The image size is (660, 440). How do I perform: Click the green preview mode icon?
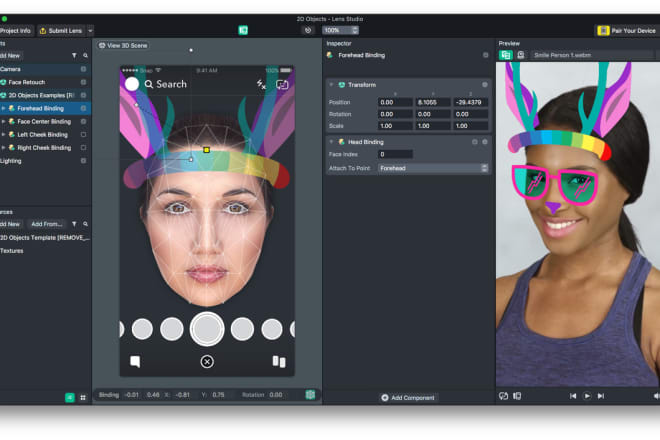[506, 55]
